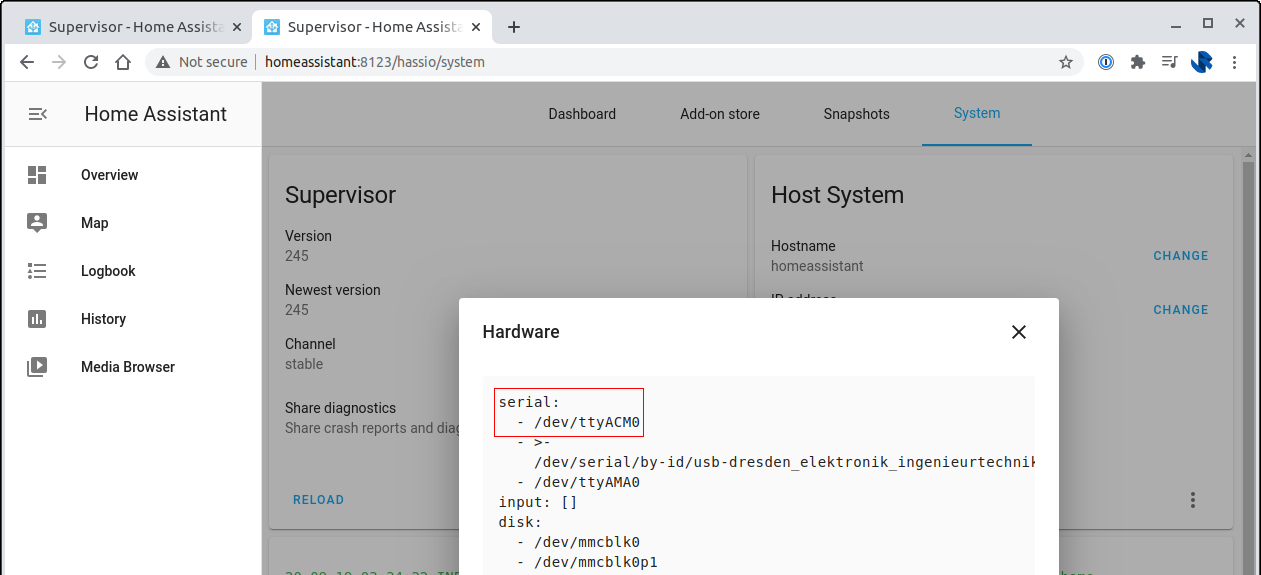Image resolution: width=1261 pixels, height=575 pixels.
Task: Click the Host System card heading
Action: (x=837, y=195)
